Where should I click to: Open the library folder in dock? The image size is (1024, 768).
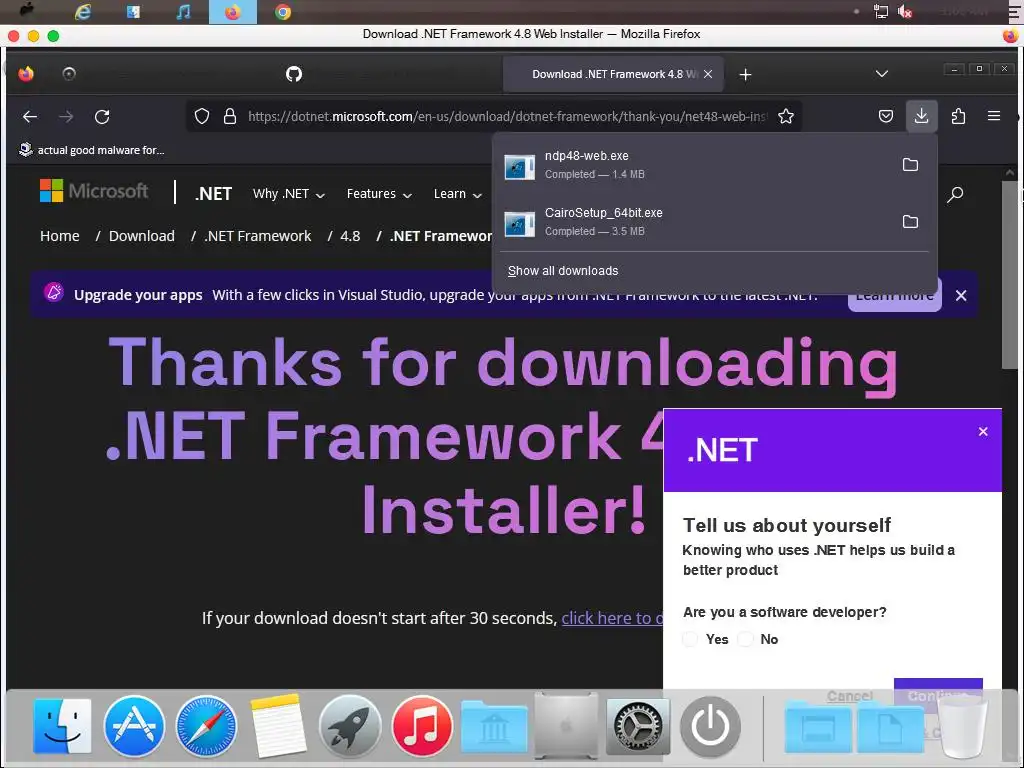(494, 726)
